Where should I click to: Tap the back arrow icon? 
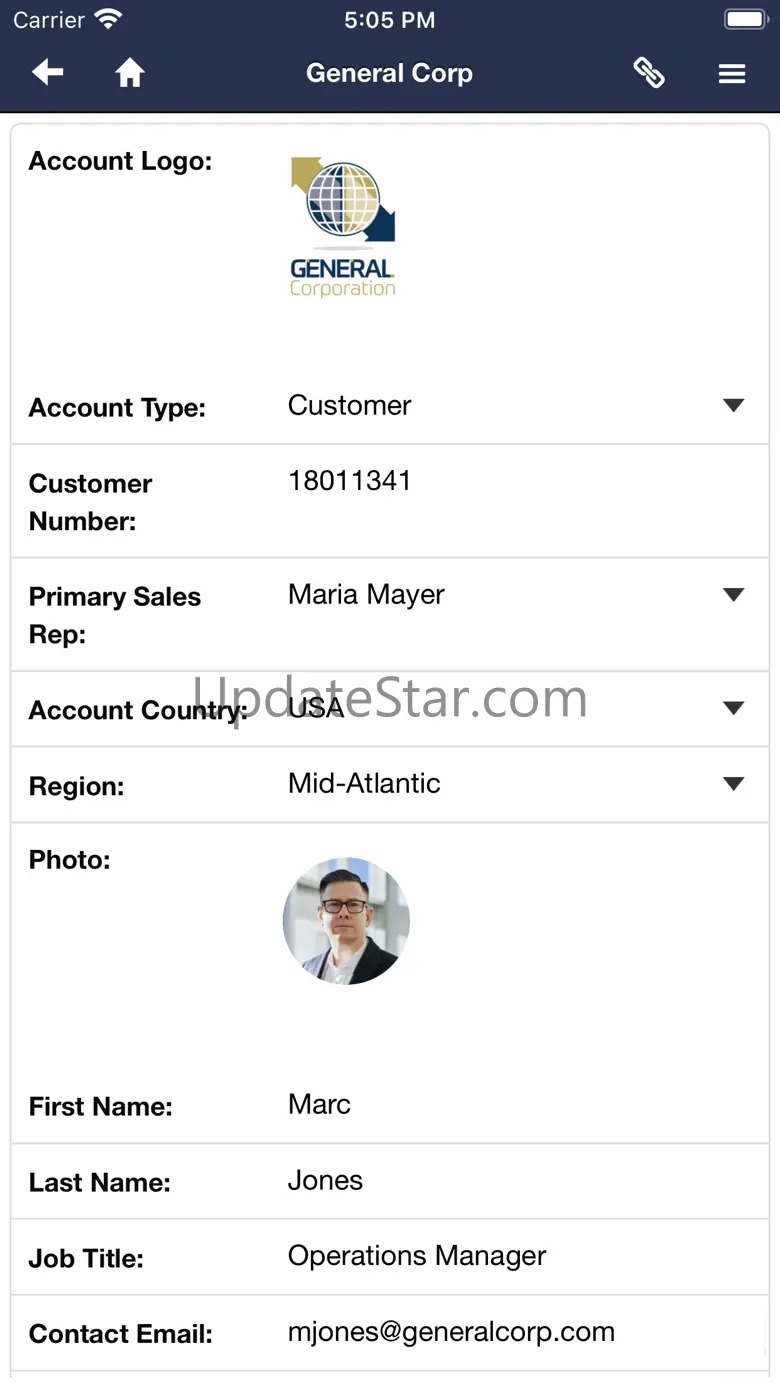pyautogui.click(x=47, y=73)
